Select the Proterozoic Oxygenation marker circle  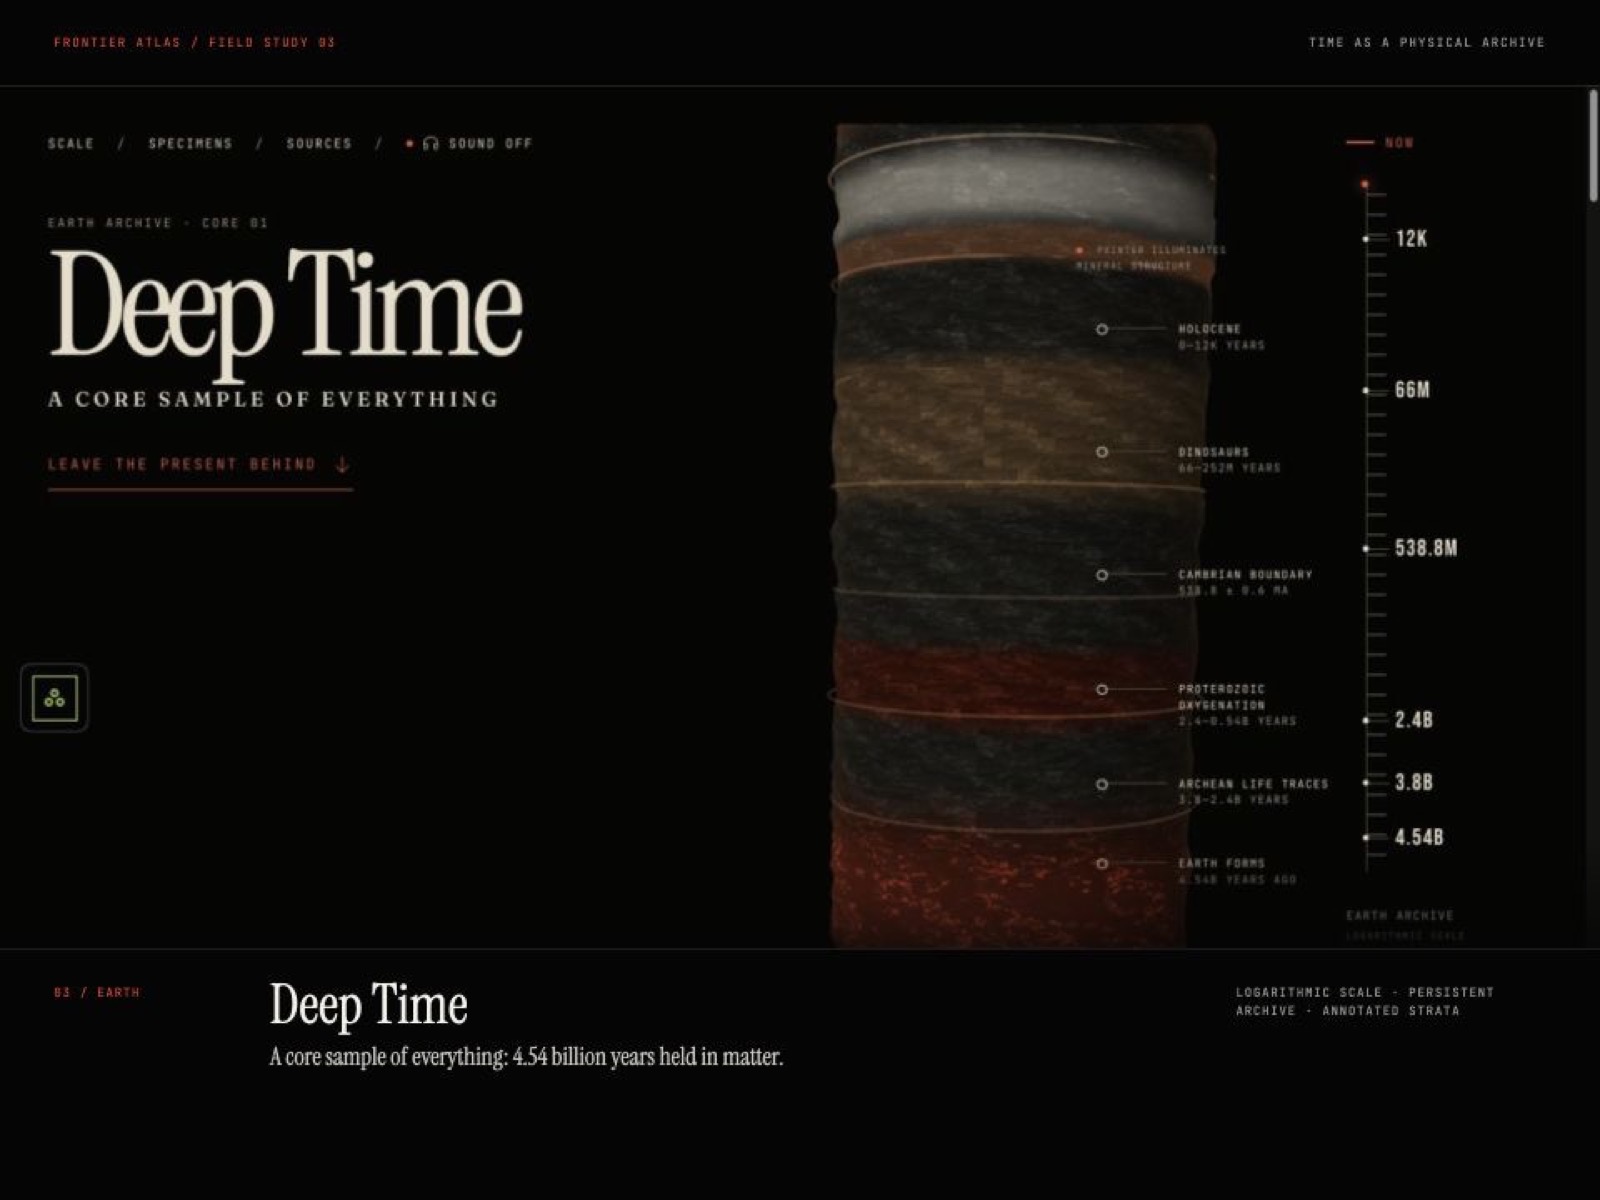click(1102, 690)
